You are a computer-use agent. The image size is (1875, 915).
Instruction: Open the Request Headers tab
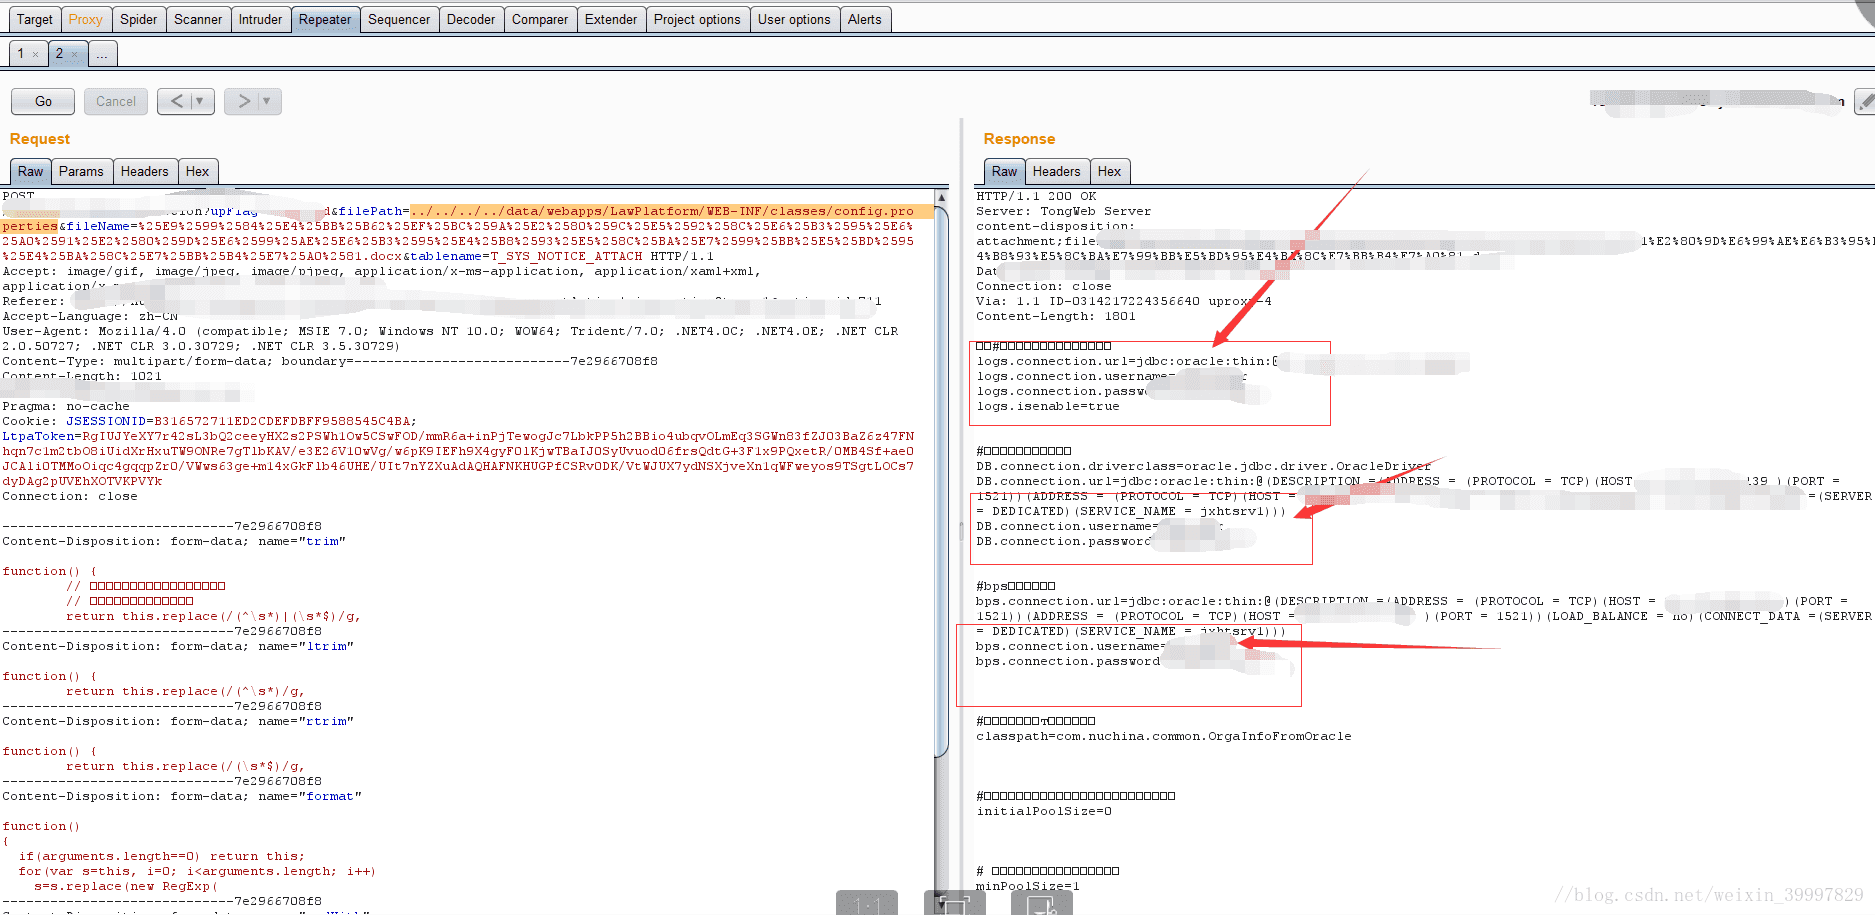tap(145, 172)
